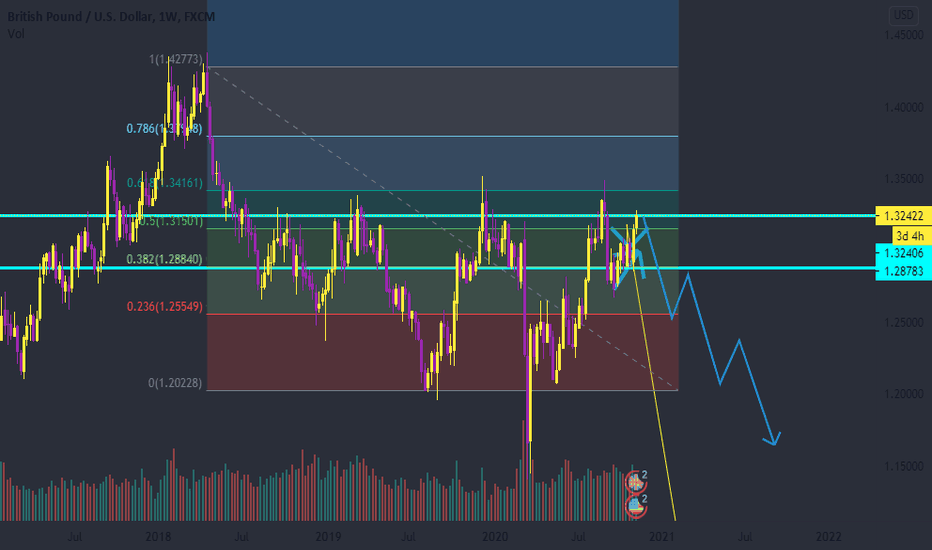The image size is (932, 550).
Task: Click the 1(1.42773) Fibonacci top label
Action: tap(176, 59)
